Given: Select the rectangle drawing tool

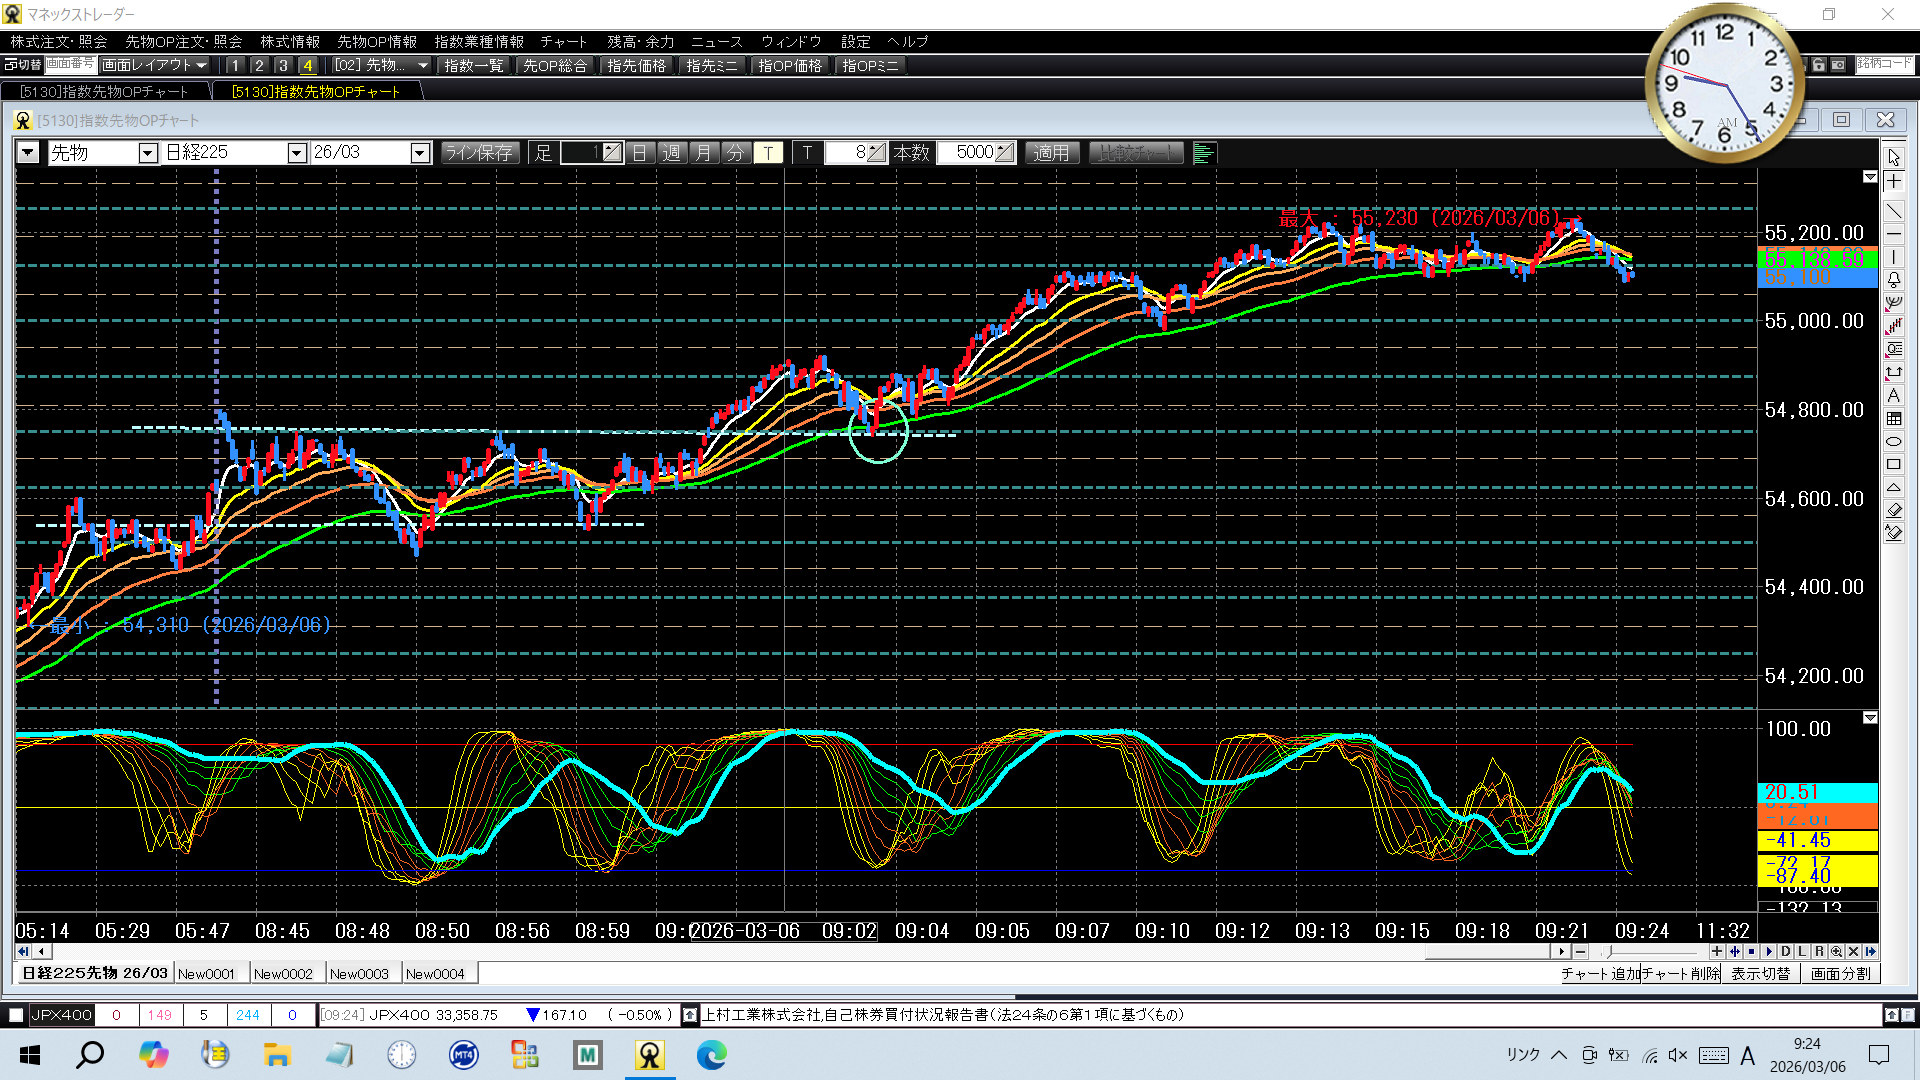Looking at the screenshot, I should click(1894, 464).
